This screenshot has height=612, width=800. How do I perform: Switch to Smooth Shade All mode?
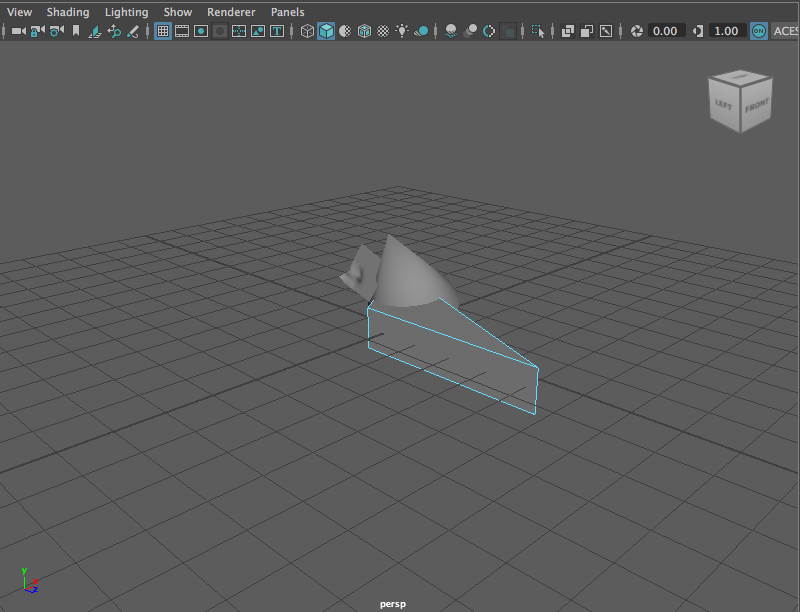(326, 31)
